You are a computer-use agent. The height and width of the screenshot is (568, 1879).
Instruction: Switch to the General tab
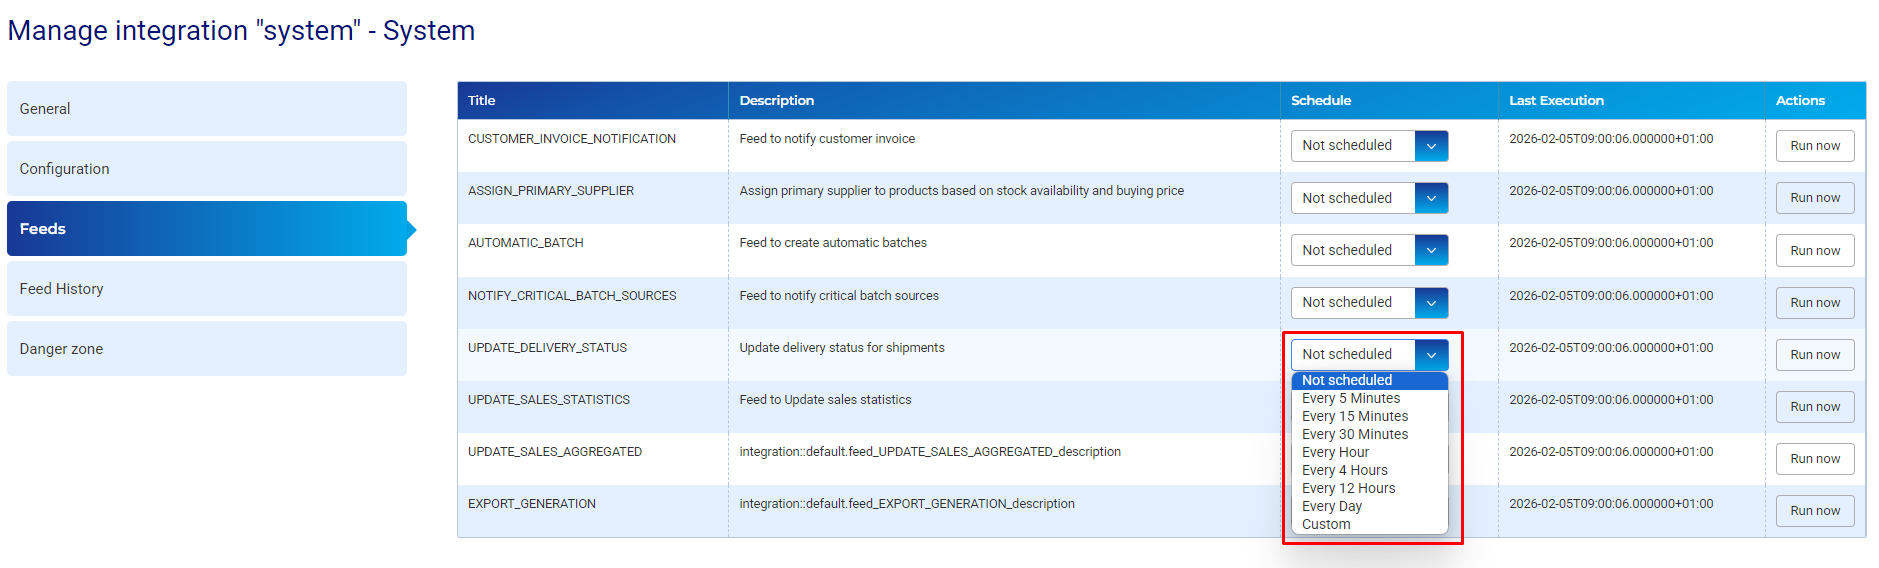207,109
